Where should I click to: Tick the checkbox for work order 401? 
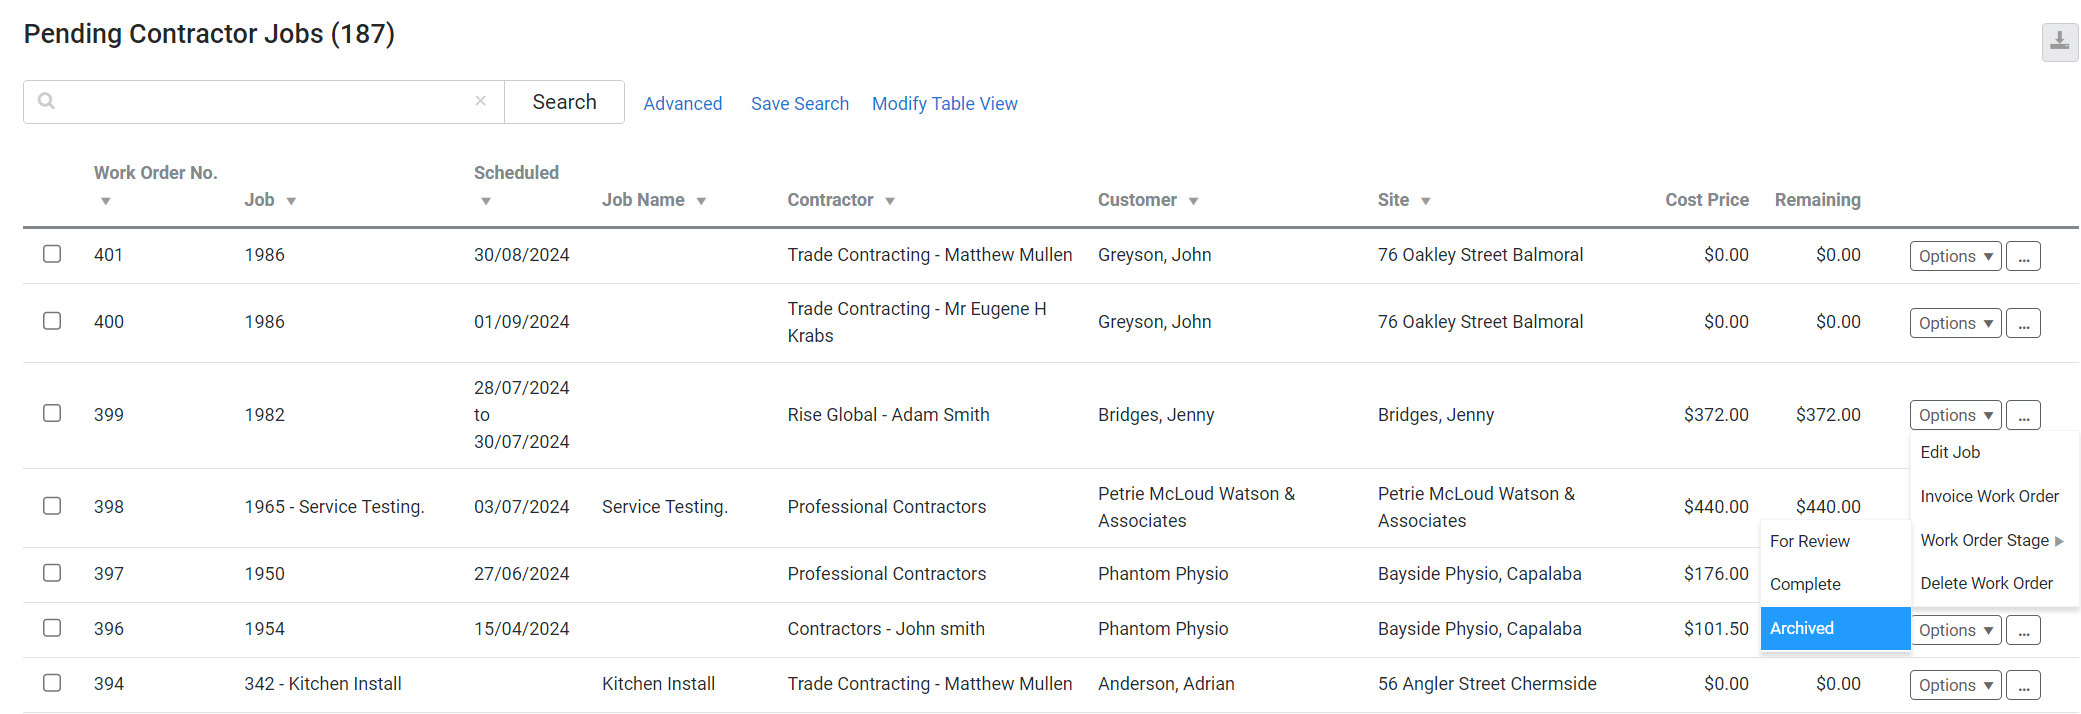tap(52, 254)
